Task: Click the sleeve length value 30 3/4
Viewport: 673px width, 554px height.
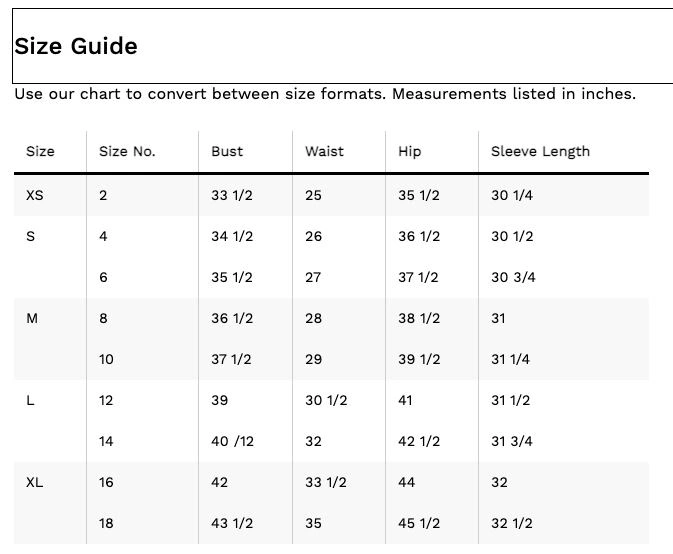Action: [513, 278]
